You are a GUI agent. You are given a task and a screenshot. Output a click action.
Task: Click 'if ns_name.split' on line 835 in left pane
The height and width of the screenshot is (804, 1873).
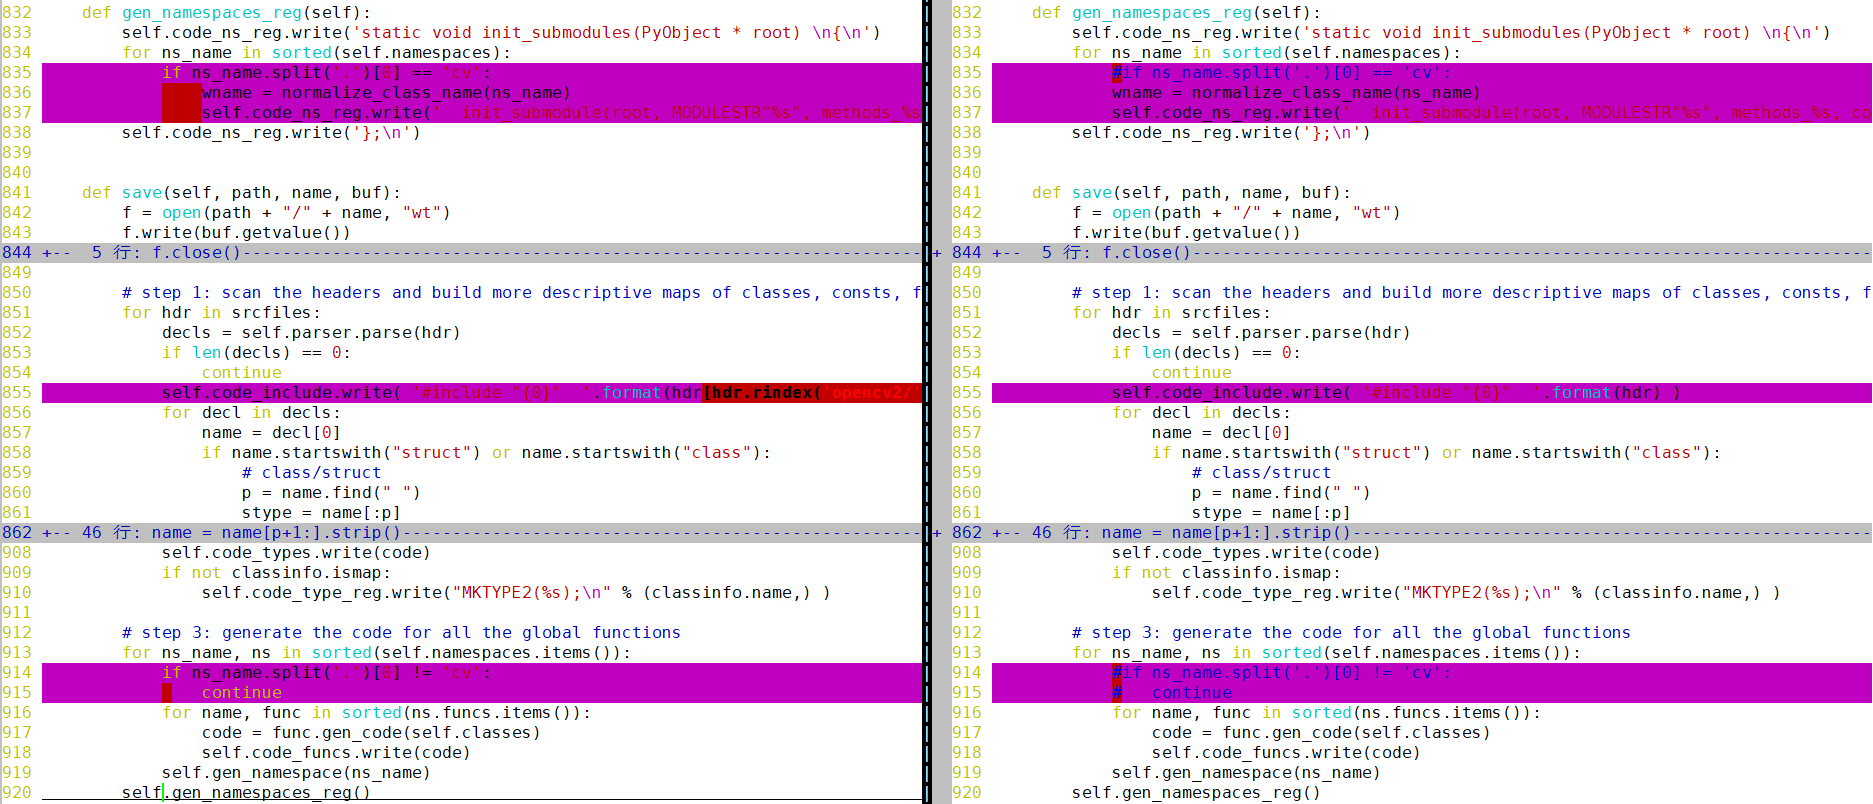(x=326, y=73)
